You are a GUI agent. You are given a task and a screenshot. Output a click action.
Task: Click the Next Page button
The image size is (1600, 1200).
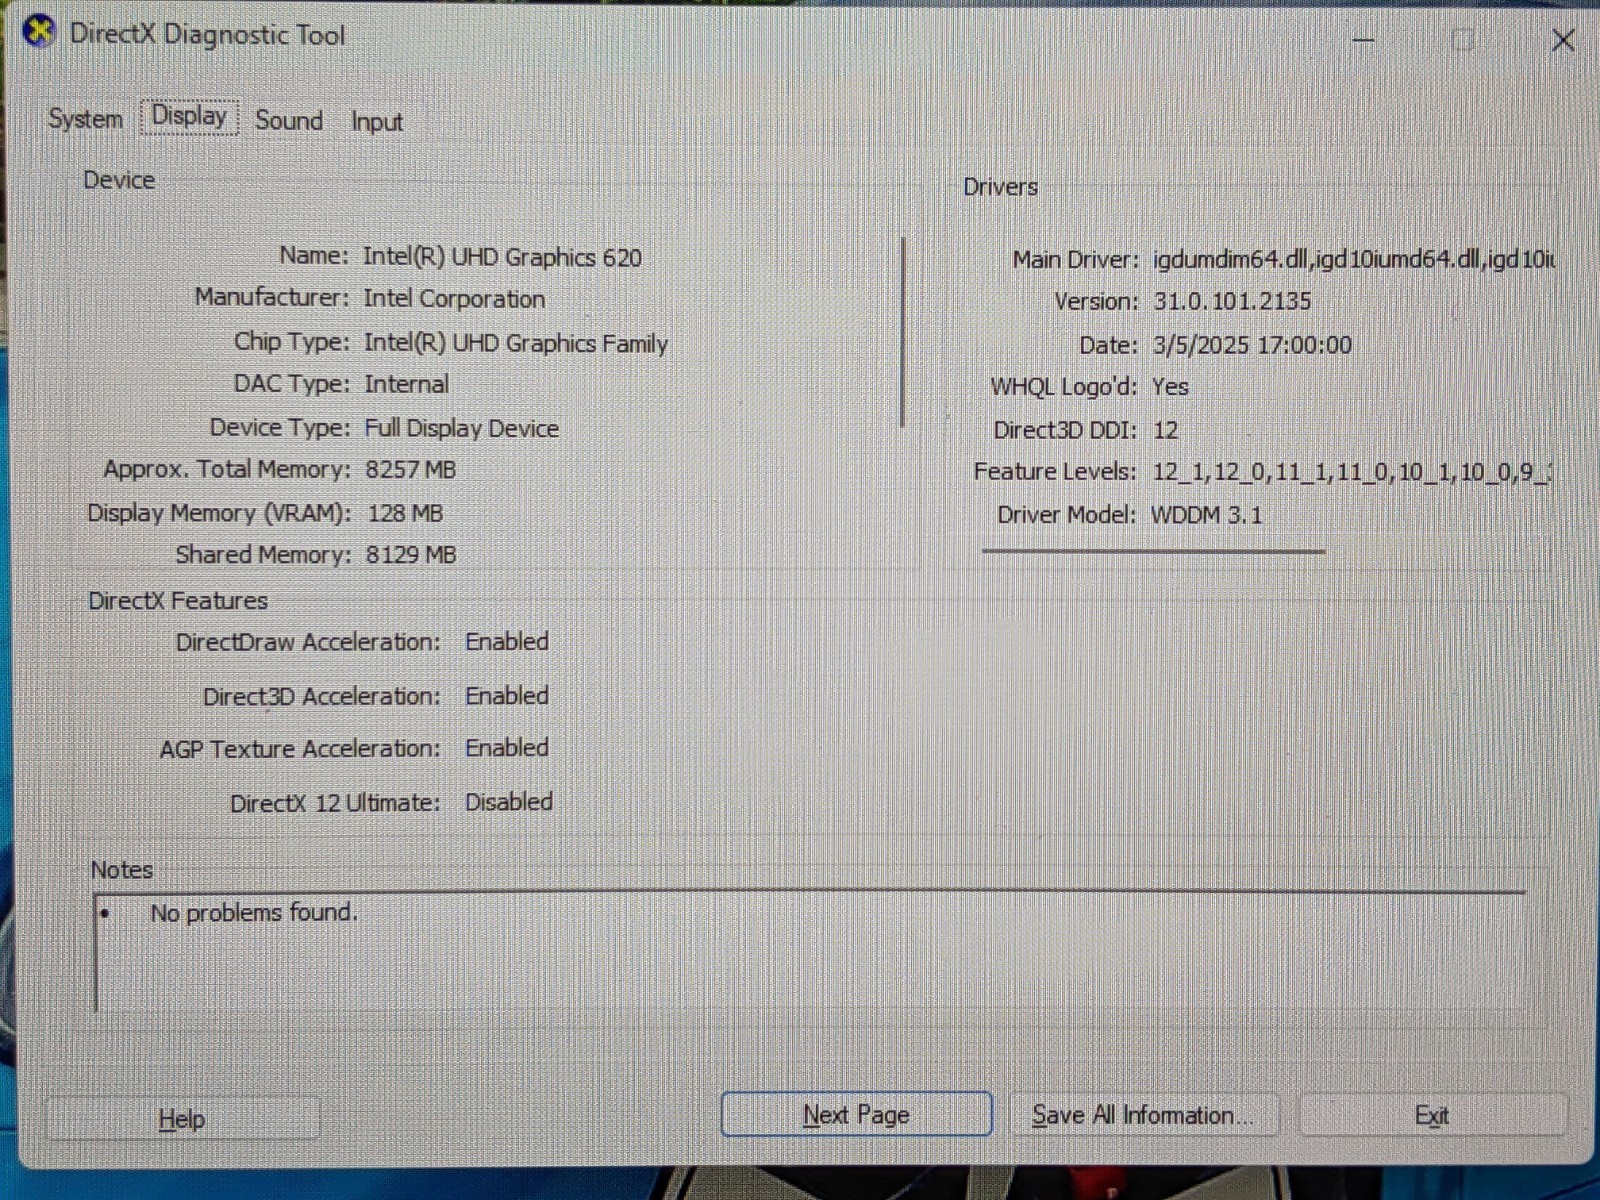(x=856, y=1114)
